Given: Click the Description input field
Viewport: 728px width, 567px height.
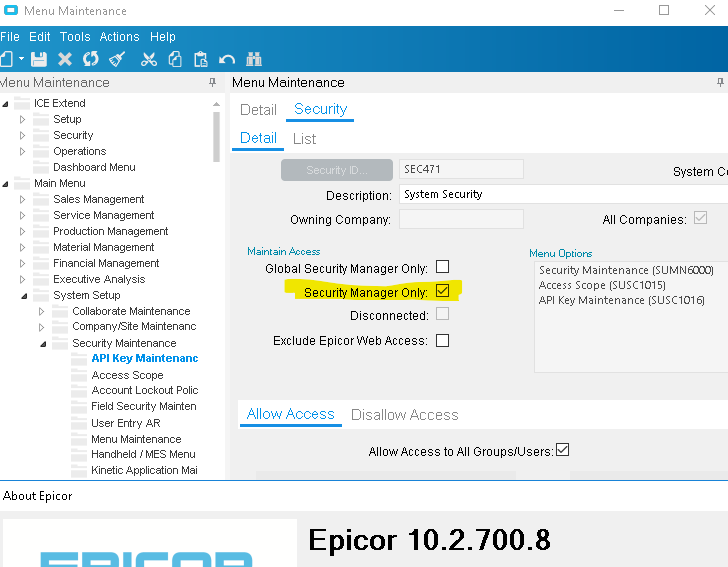Looking at the screenshot, I should (563, 194).
